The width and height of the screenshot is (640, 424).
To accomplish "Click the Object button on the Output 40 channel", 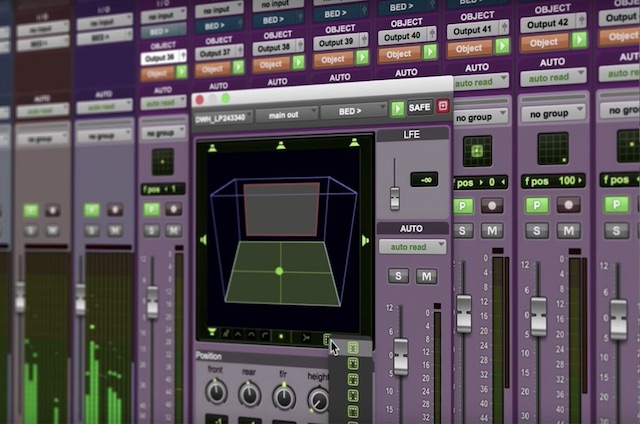I will [x=399, y=54].
